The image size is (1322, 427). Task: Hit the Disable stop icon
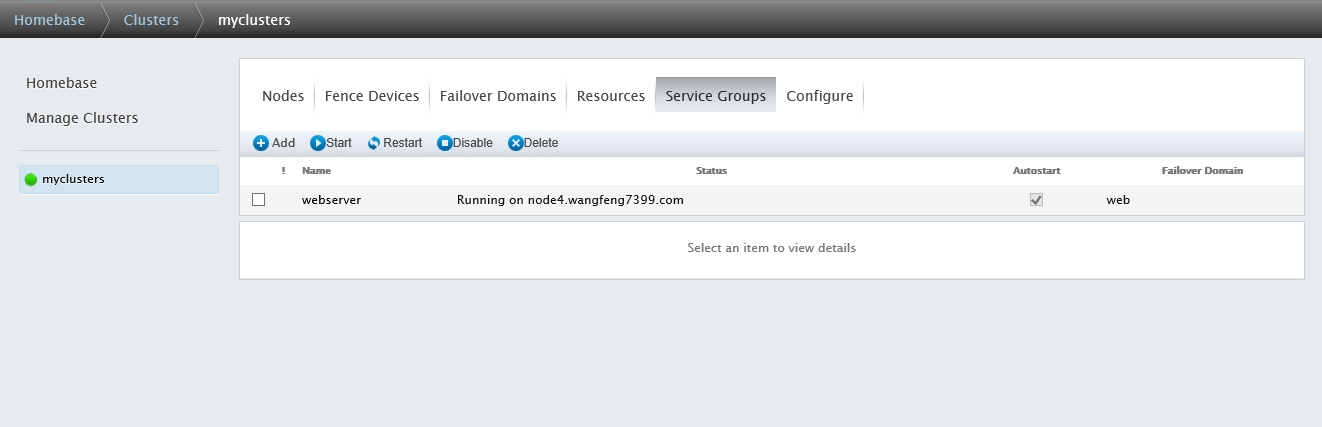tap(445, 143)
